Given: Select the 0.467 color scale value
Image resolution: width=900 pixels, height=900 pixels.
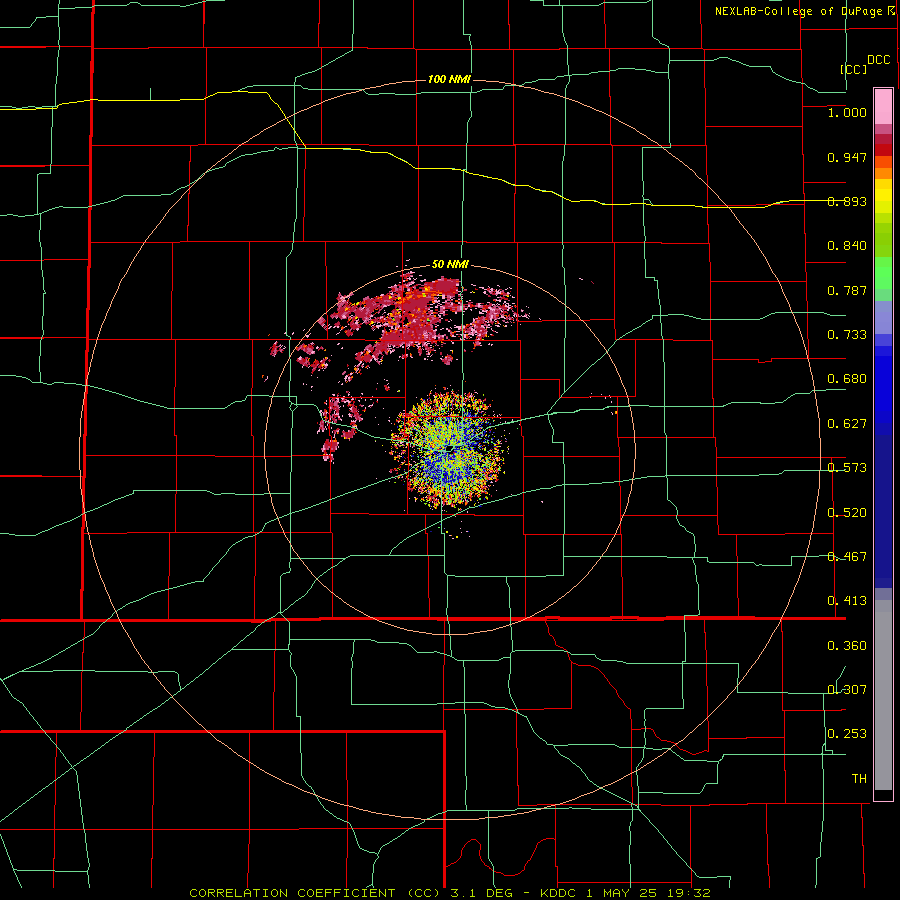Looking at the screenshot, I should 847,557.
